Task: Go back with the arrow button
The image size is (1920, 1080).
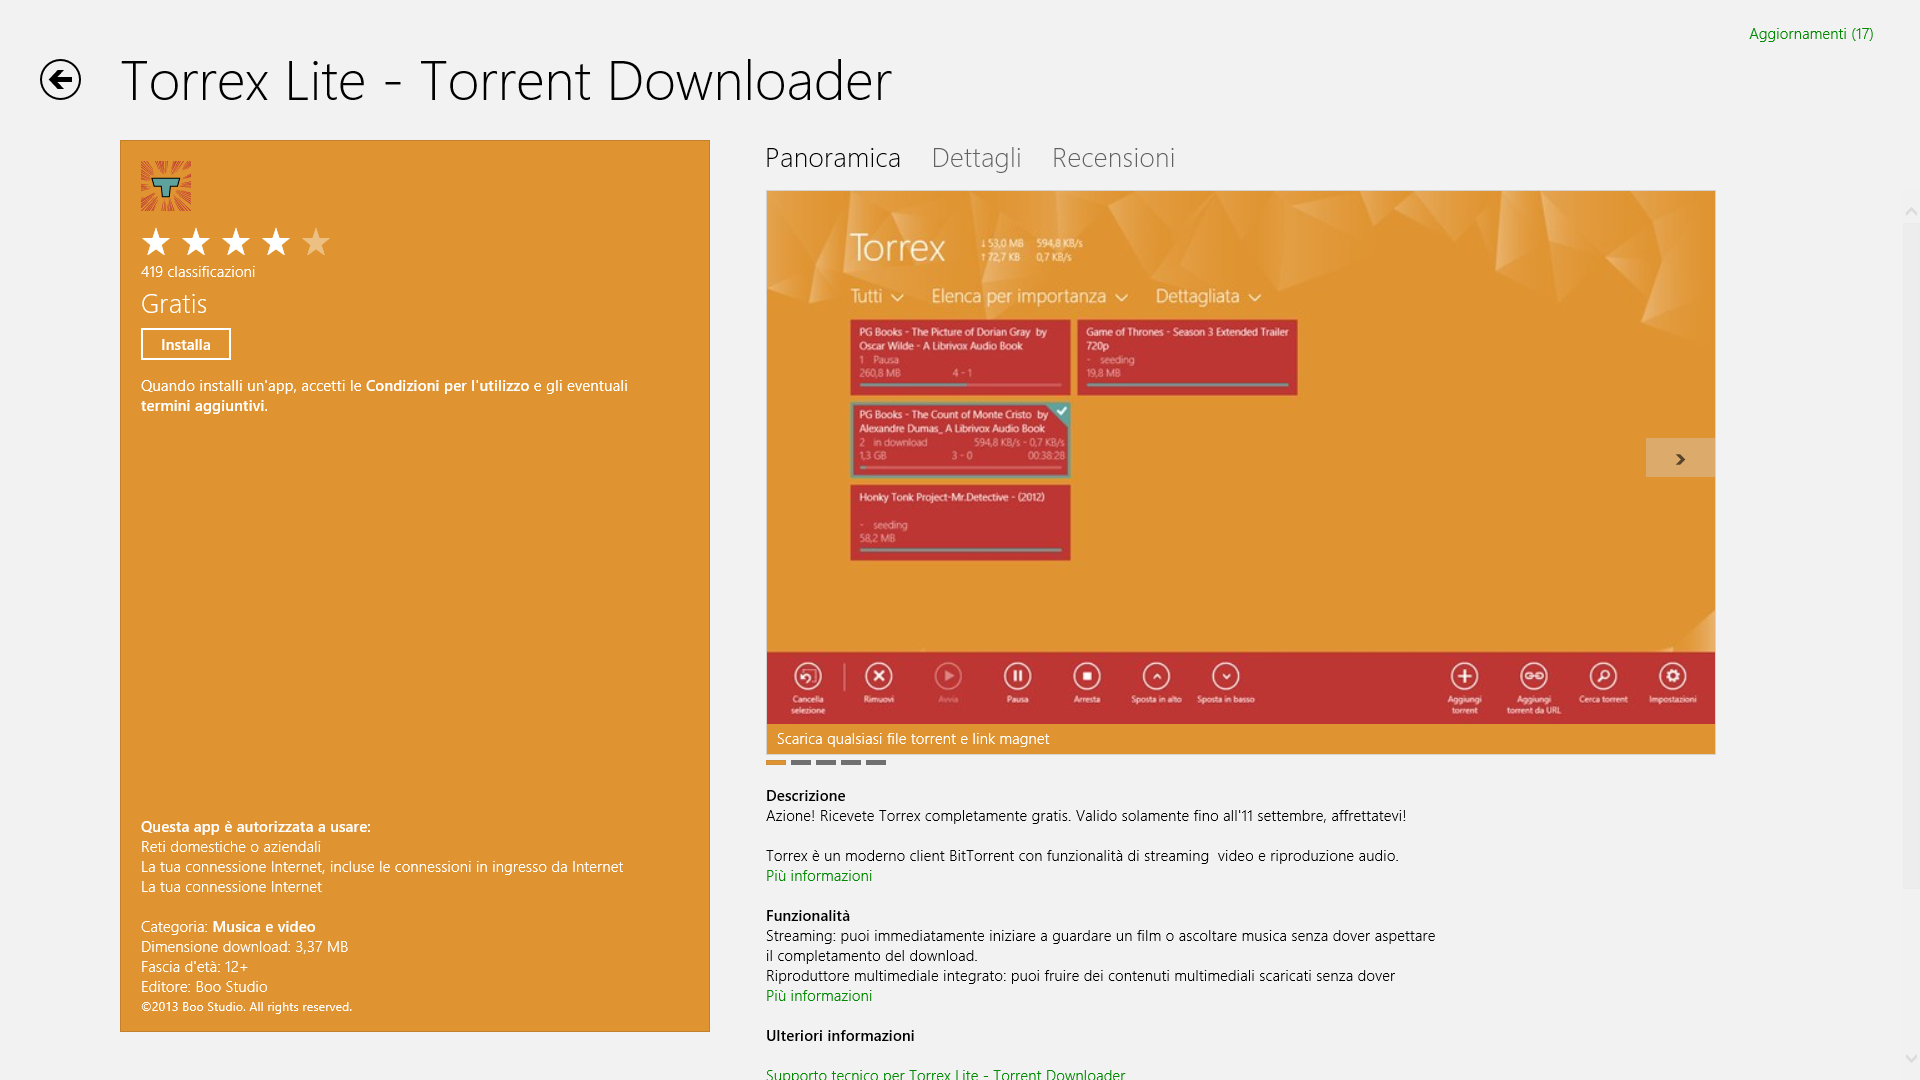Action: tap(60, 80)
